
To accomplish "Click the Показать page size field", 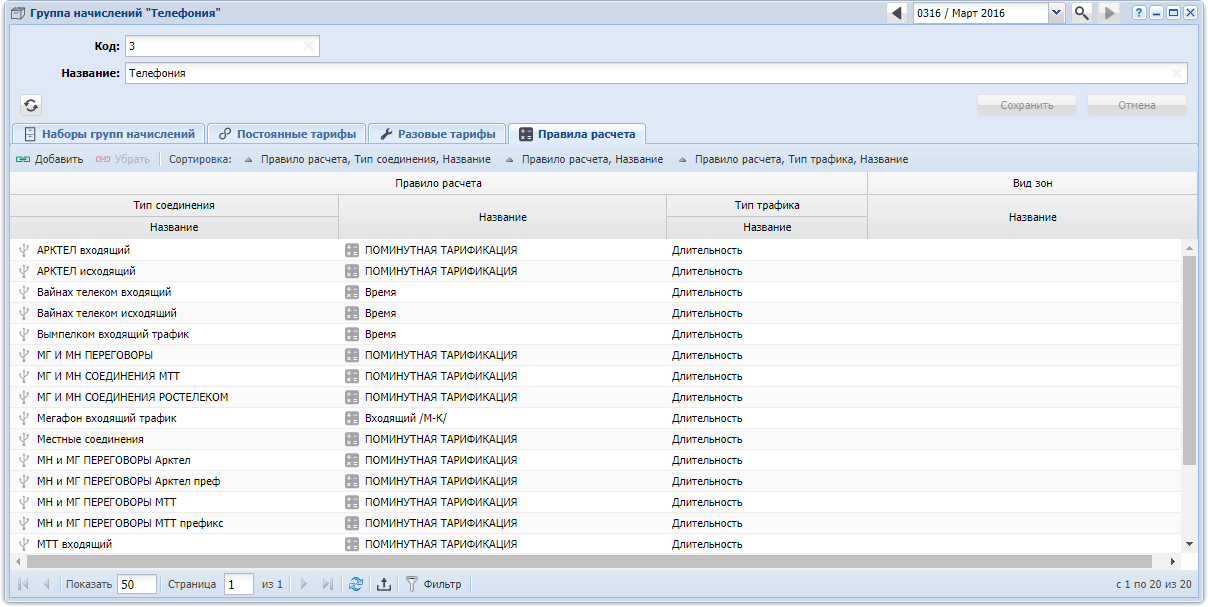I will pyautogui.click(x=137, y=584).
